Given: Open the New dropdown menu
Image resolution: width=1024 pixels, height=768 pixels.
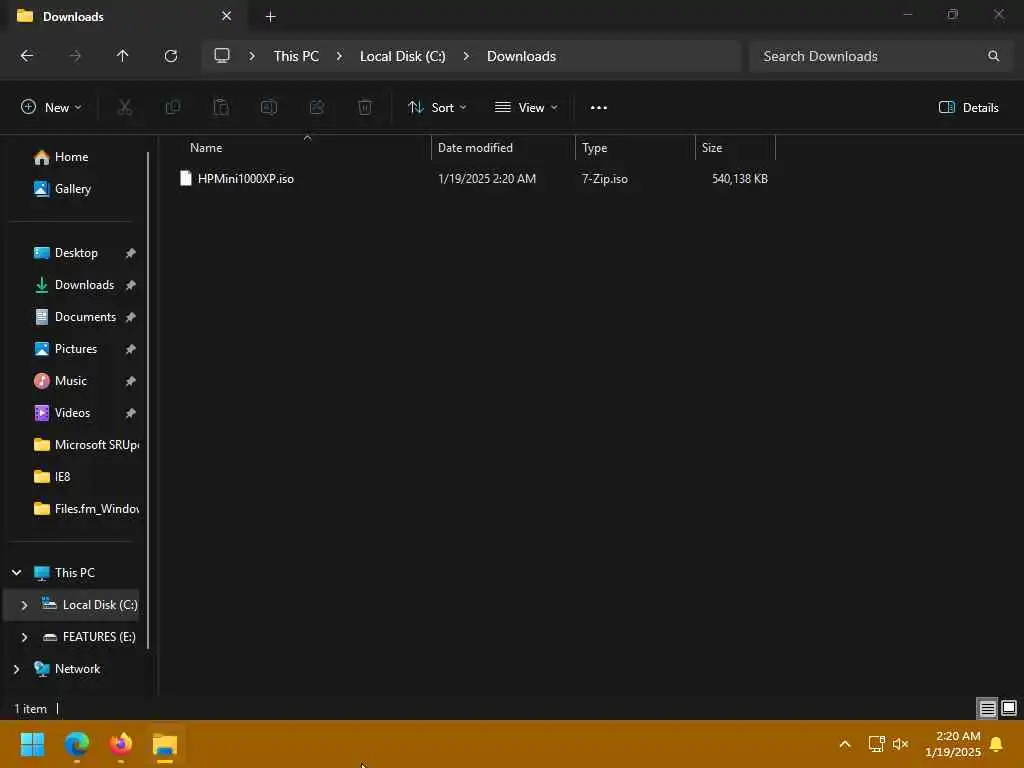Looking at the screenshot, I should click(52, 108).
